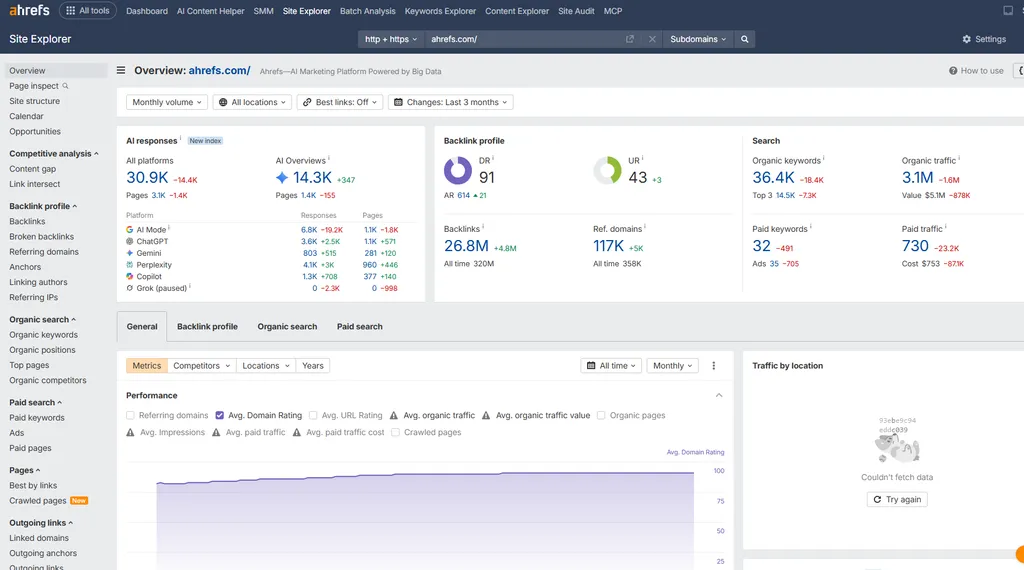Click the open-URL external link icon in search bar
This screenshot has height=570, width=1024.
630,39
